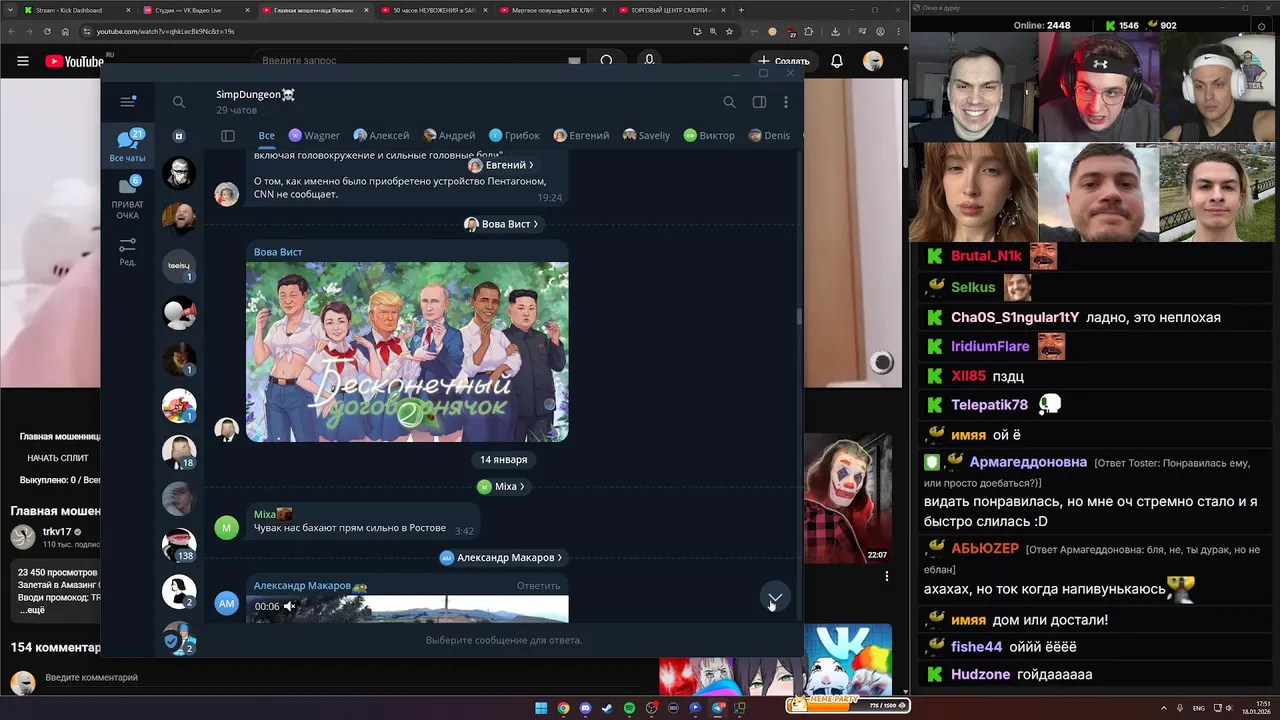Viewport: 1280px width, 720px height.
Task: Switch to the Грибок topic tab
Action: coord(514,136)
